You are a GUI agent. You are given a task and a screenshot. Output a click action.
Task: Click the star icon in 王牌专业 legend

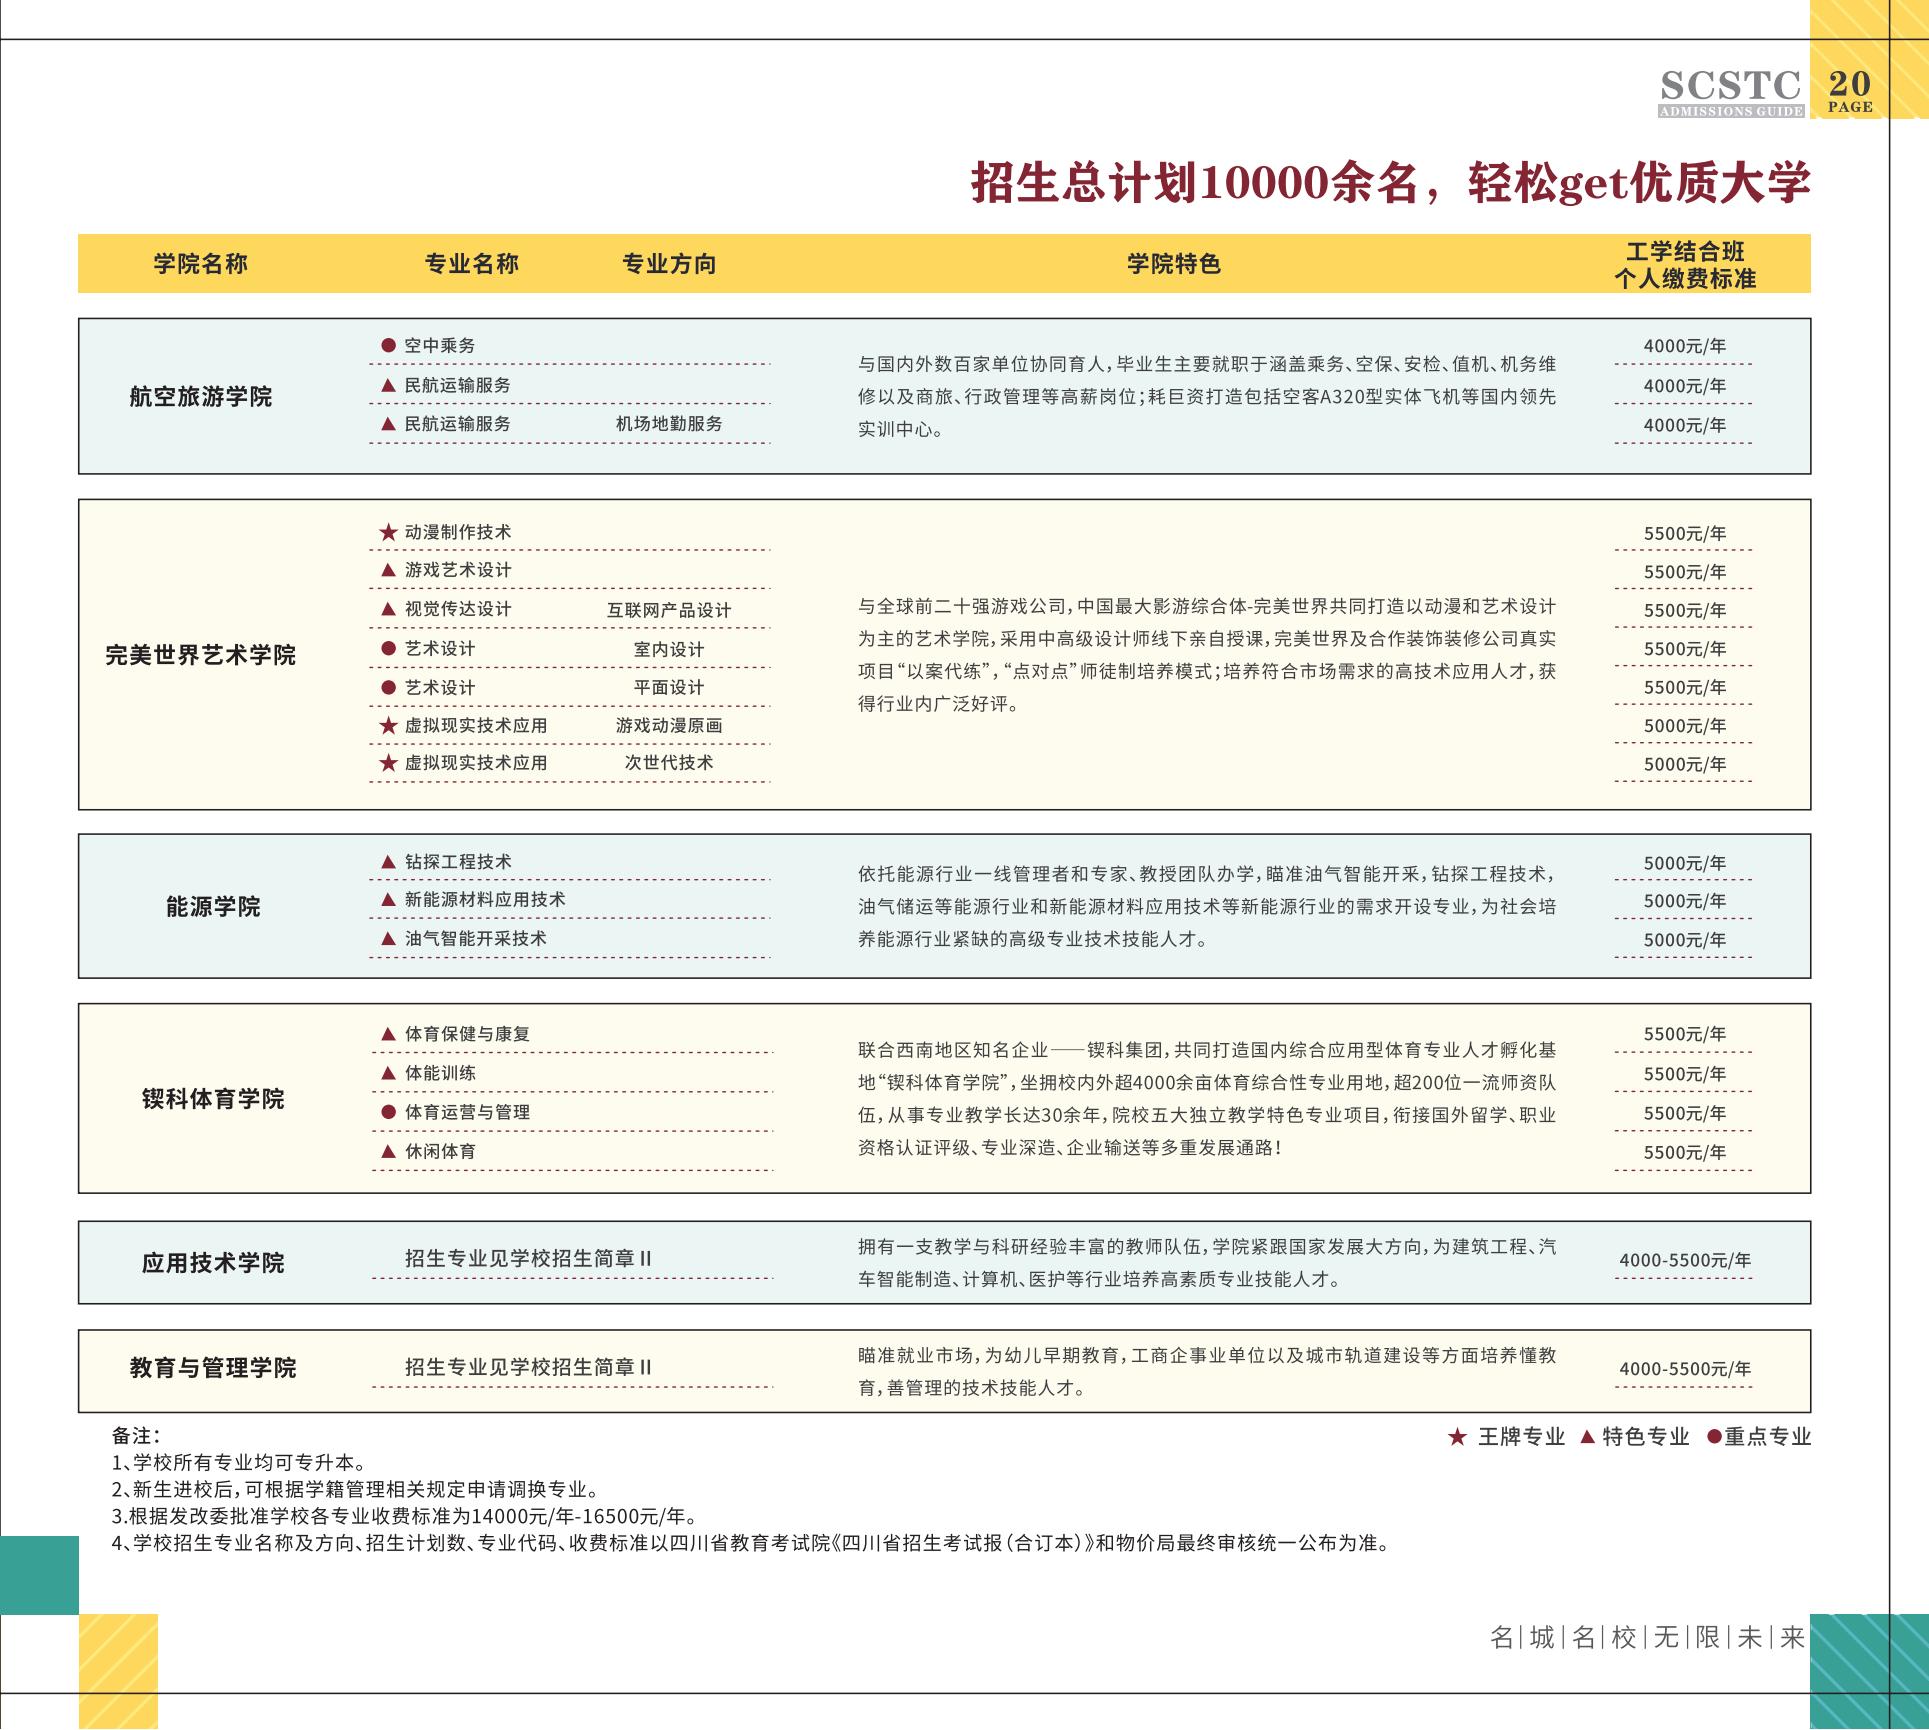pos(1457,1437)
